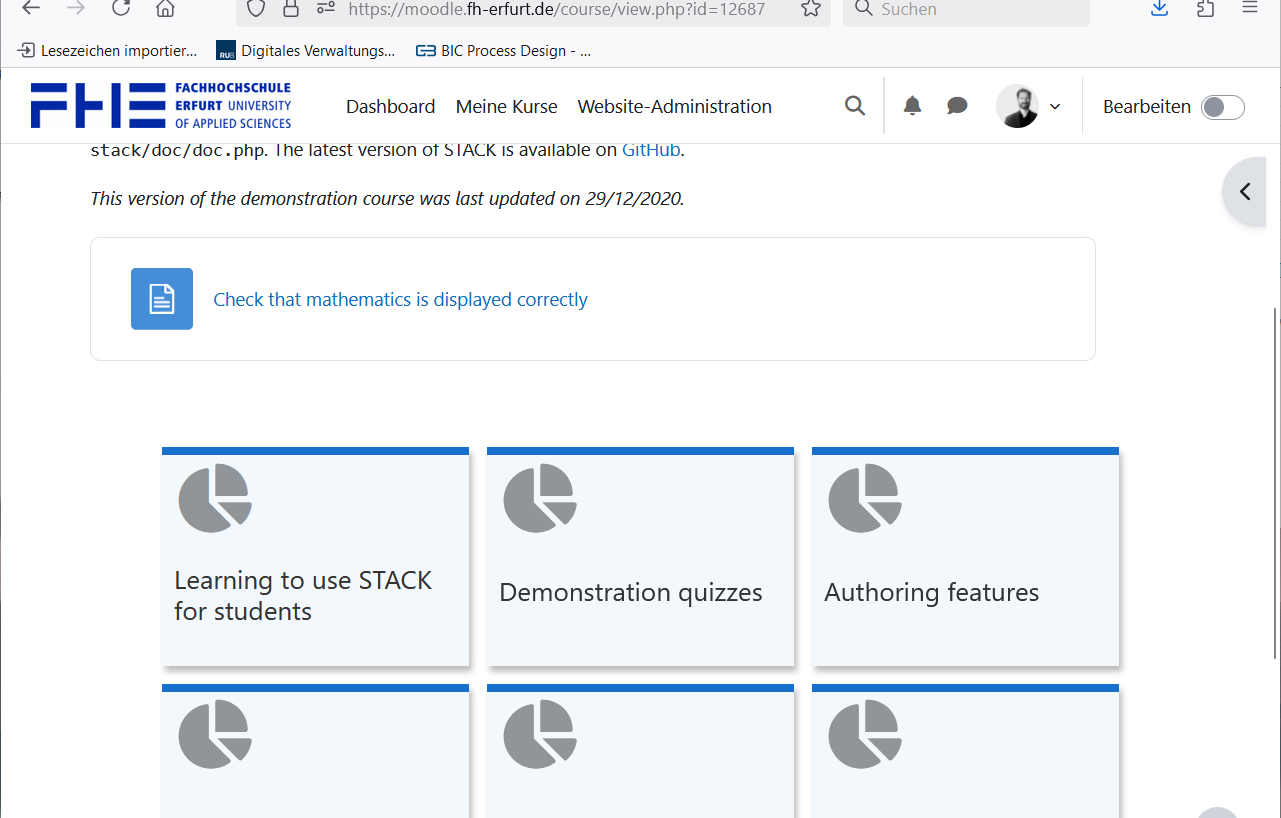Click the browser reload icon
This screenshot has height=818, width=1281.
click(x=121, y=9)
